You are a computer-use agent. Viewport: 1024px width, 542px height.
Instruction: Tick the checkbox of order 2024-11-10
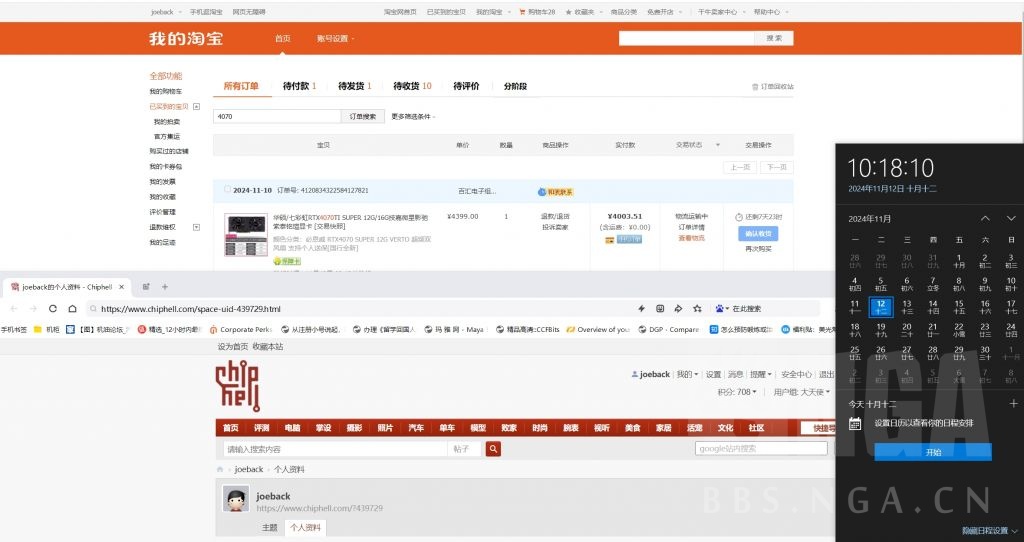tap(227, 189)
